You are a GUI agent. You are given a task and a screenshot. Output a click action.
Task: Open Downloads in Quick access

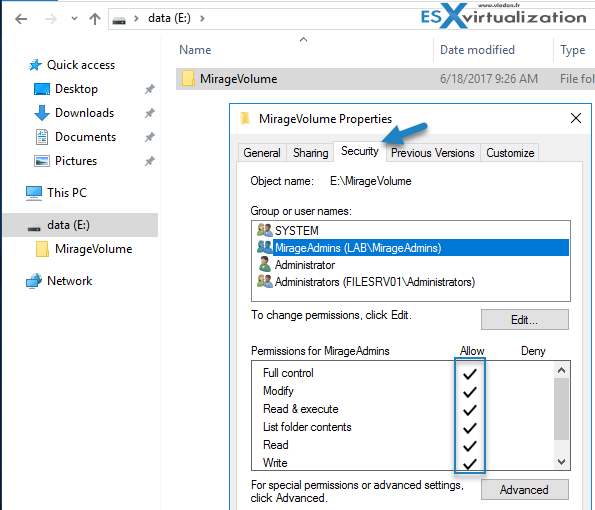[84, 113]
